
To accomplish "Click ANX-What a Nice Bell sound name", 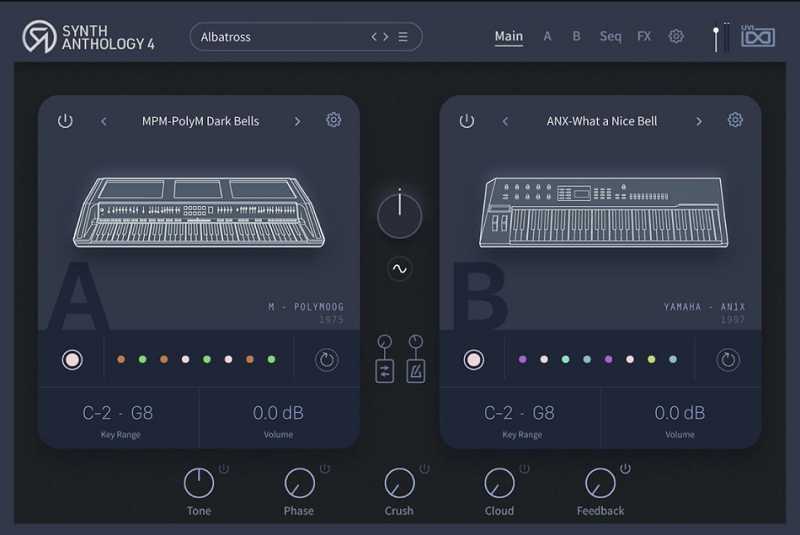I will coord(602,121).
